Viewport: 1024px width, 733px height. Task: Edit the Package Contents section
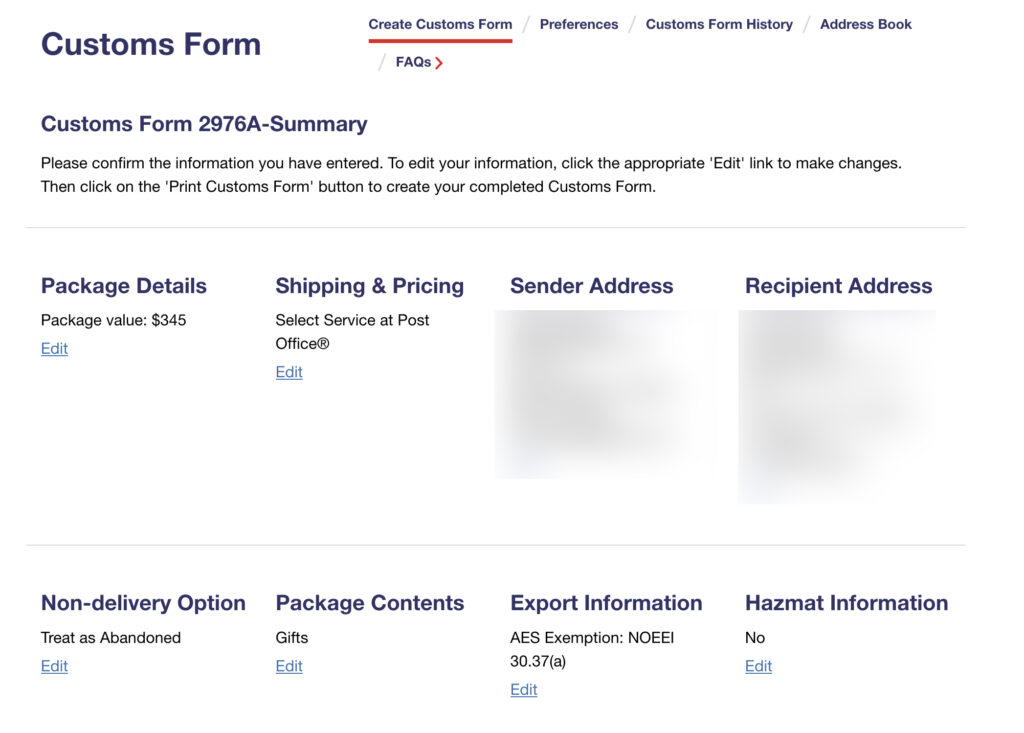click(289, 666)
